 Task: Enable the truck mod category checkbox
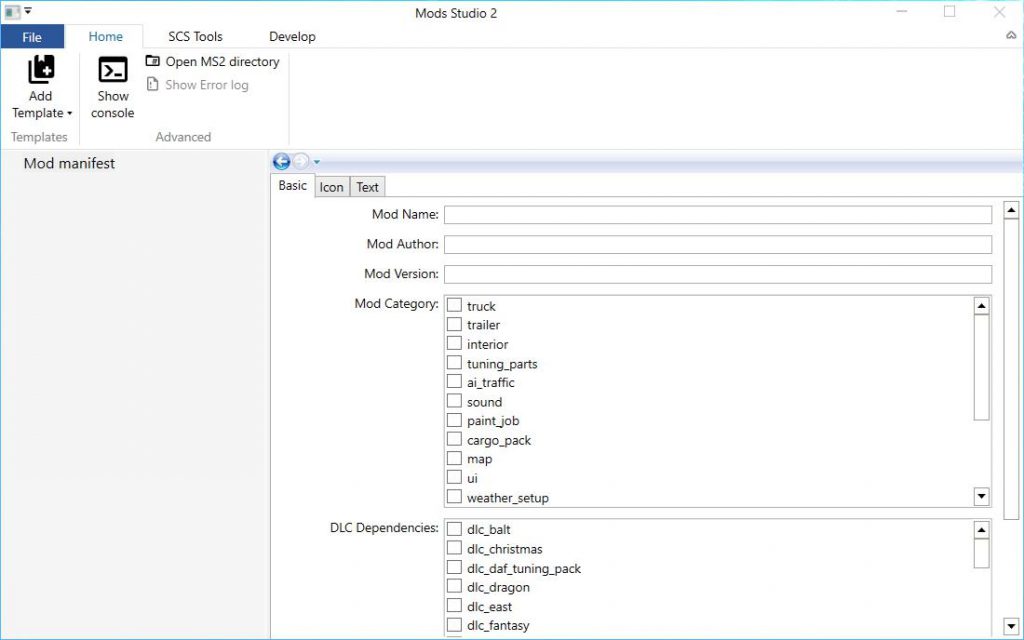tap(454, 305)
